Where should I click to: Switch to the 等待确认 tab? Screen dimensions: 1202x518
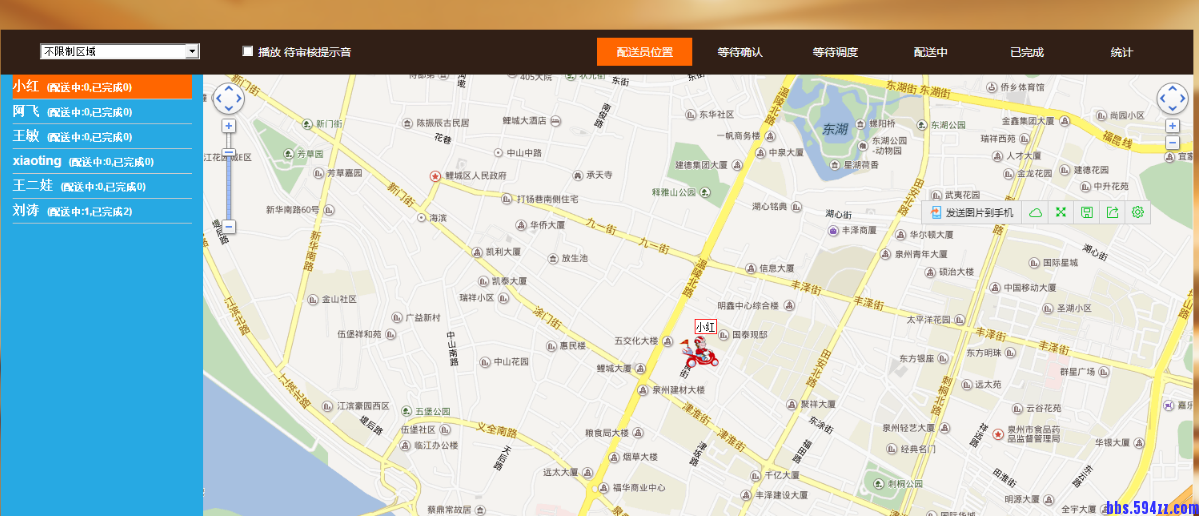pyautogui.click(x=740, y=52)
